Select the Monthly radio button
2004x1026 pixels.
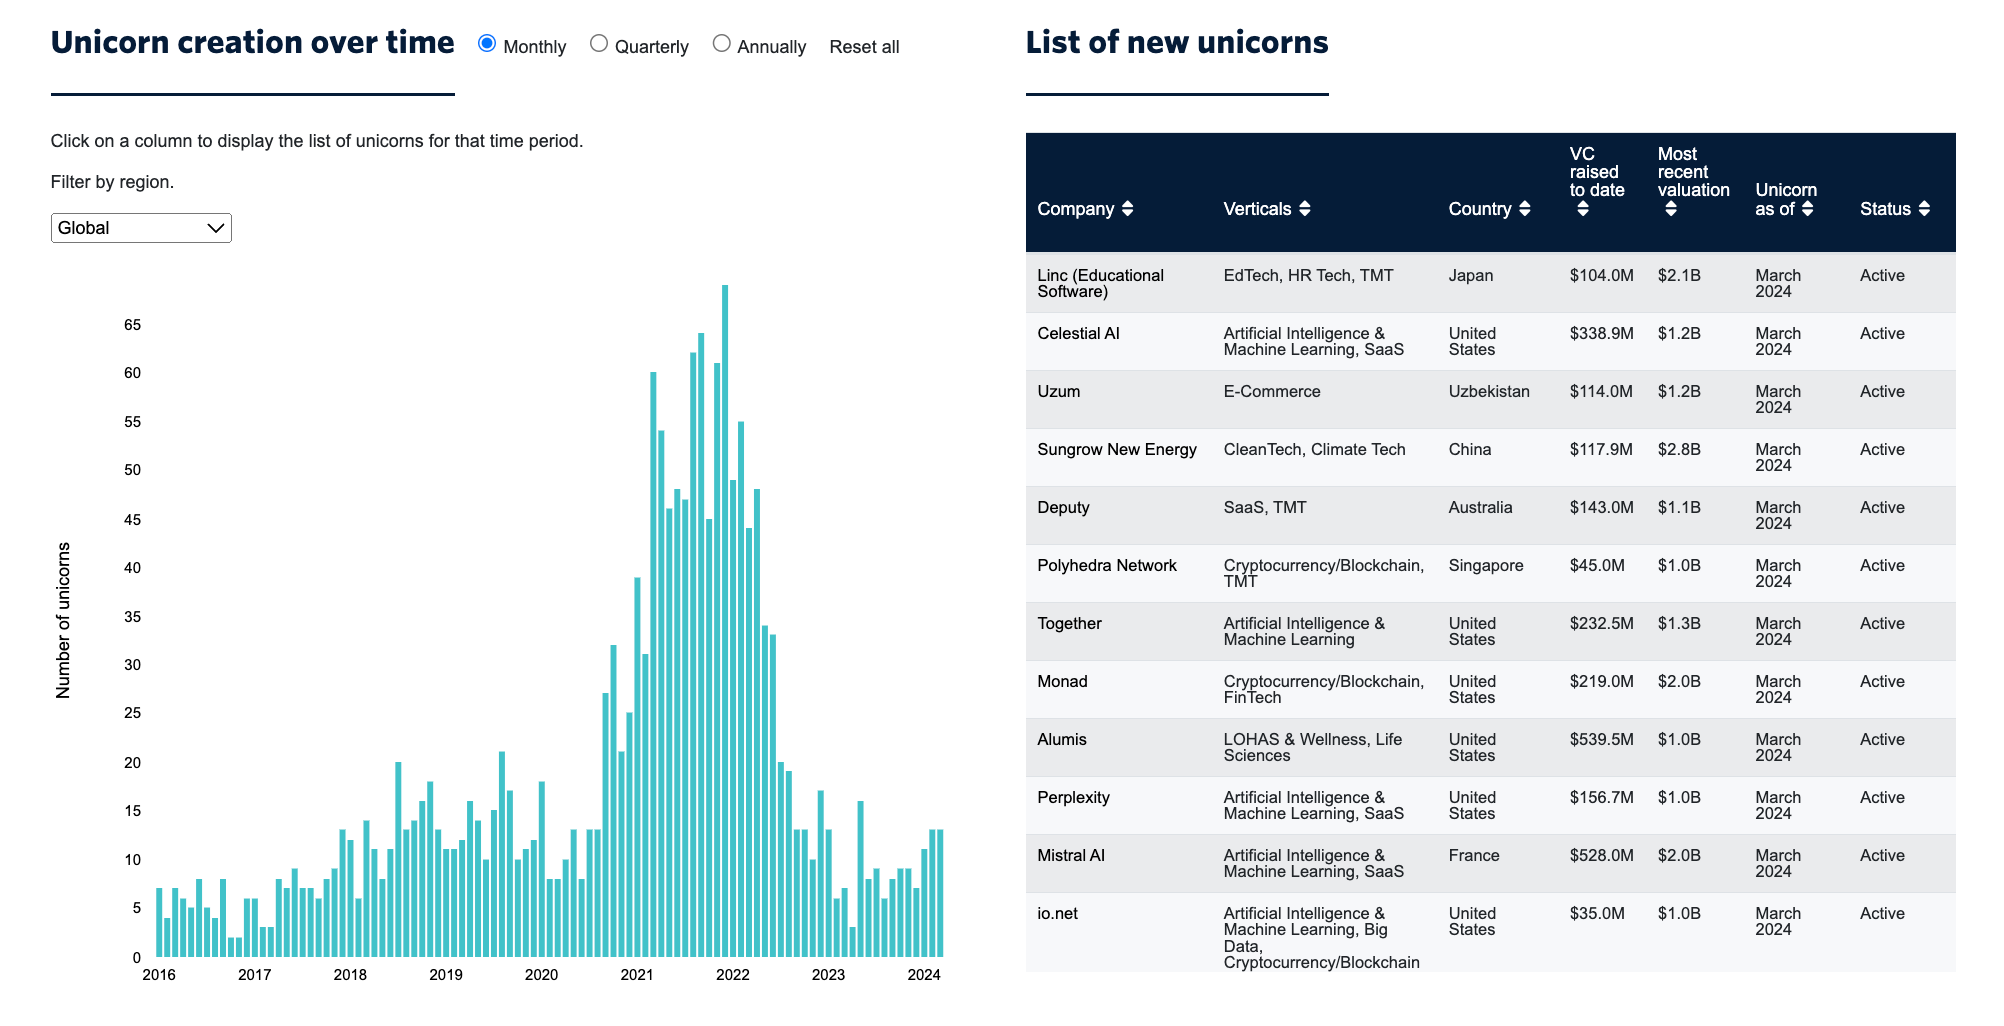[487, 43]
